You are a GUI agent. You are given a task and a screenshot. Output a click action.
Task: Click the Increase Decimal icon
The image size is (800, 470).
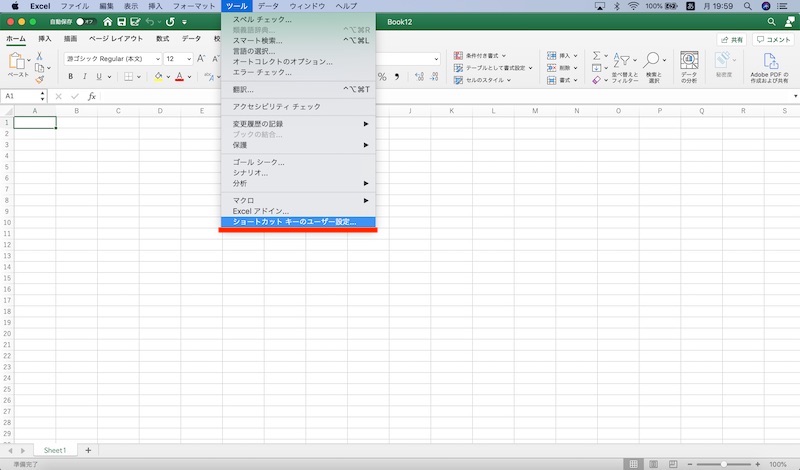pos(419,77)
